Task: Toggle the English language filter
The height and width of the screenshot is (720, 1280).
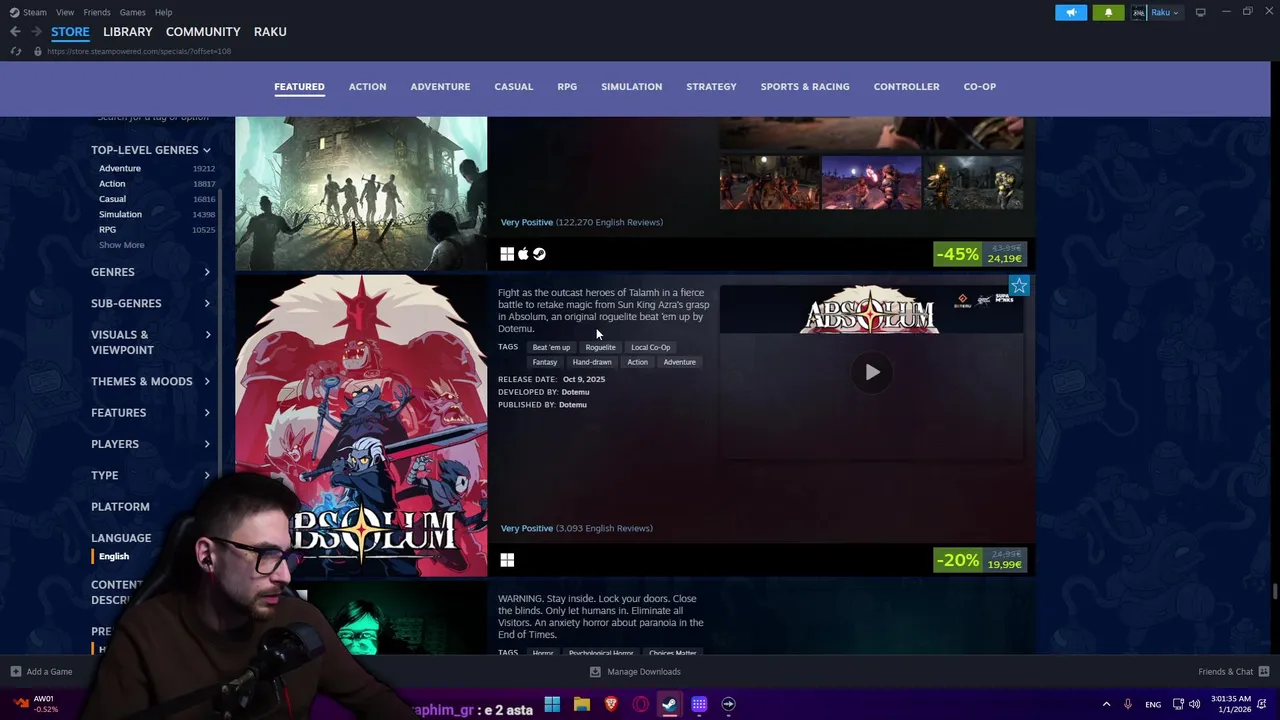Action: [x=114, y=556]
